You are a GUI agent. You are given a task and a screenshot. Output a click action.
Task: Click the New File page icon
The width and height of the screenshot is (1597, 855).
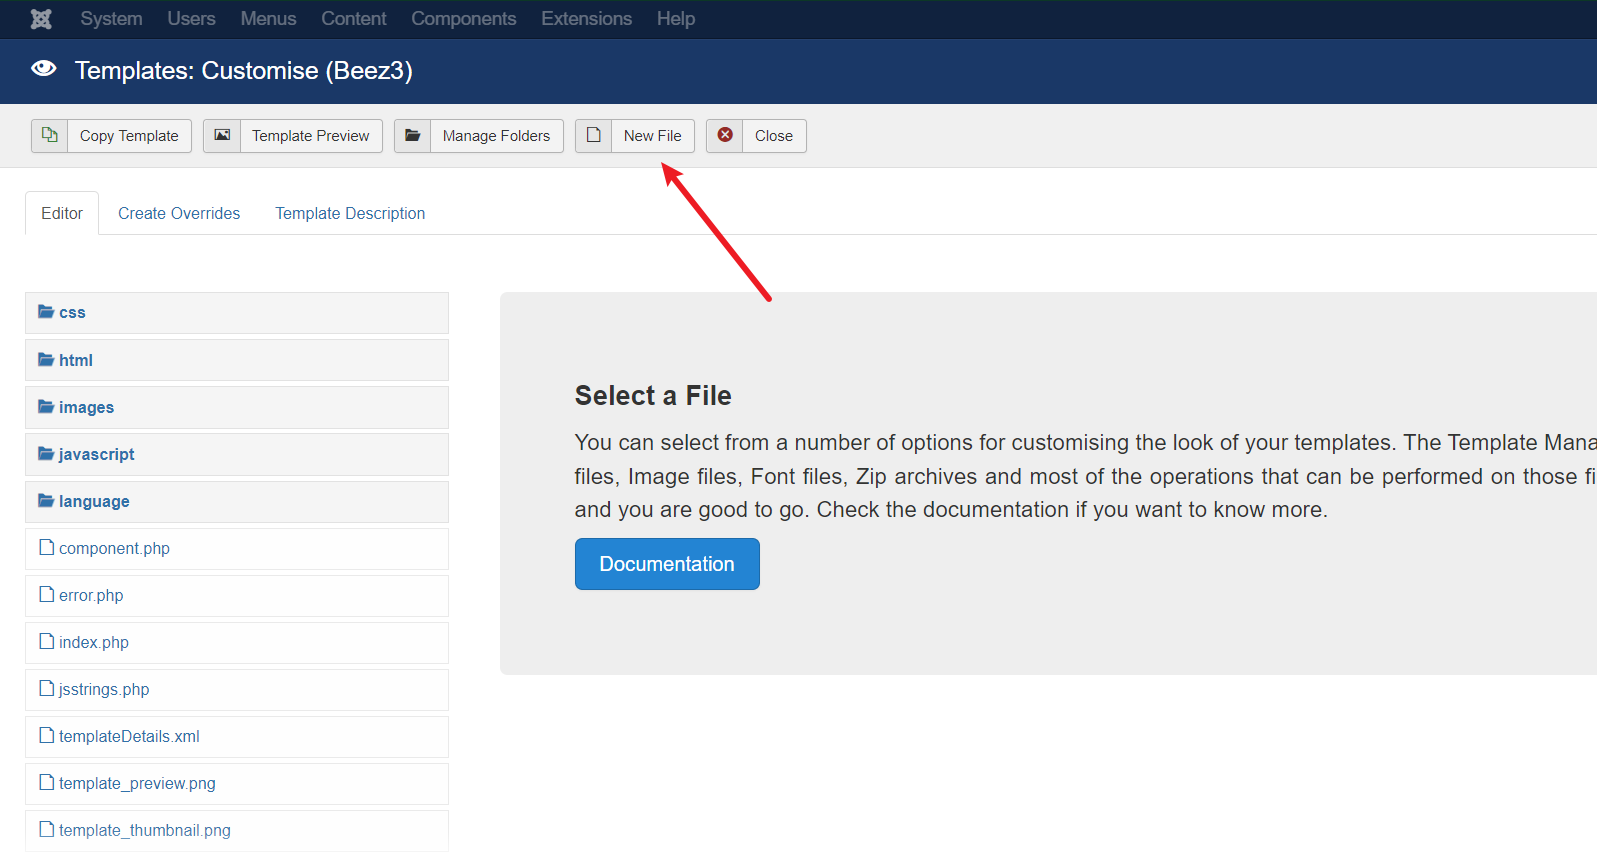[593, 135]
